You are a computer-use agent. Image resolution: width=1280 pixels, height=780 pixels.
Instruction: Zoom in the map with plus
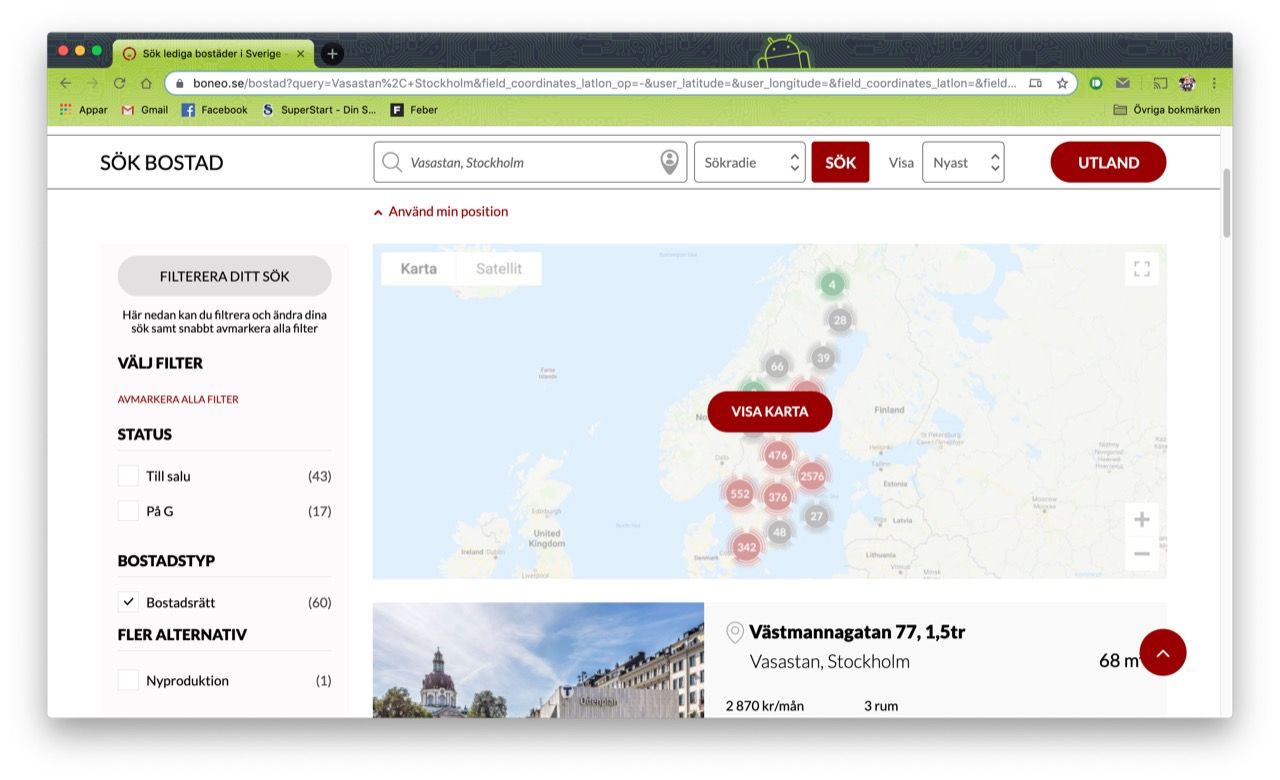(x=1142, y=519)
